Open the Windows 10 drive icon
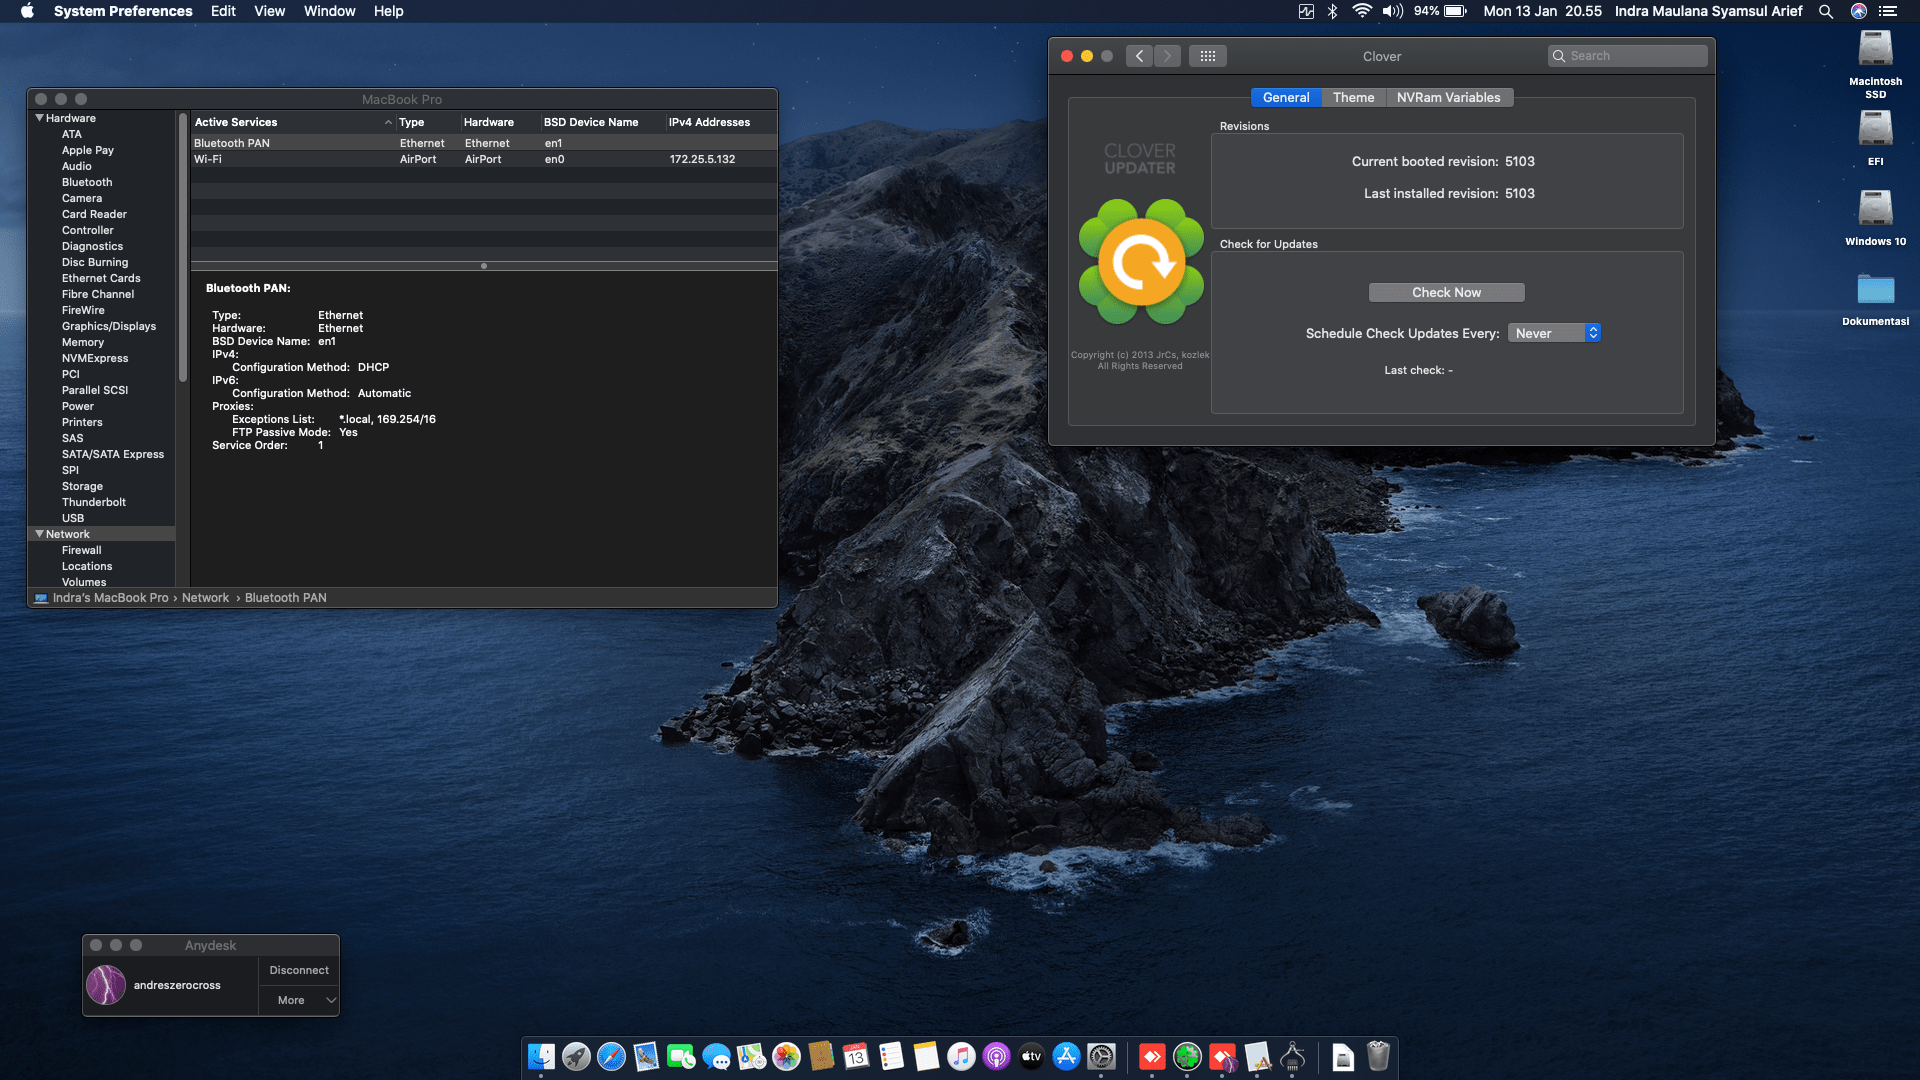 coord(1875,210)
